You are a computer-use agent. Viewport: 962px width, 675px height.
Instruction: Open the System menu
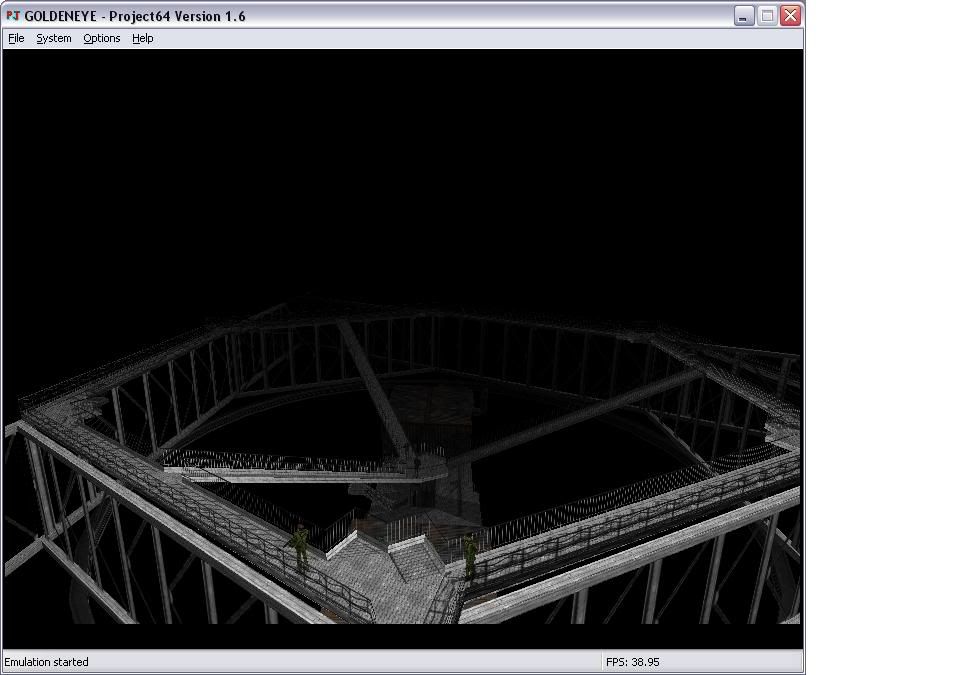[x=54, y=38]
